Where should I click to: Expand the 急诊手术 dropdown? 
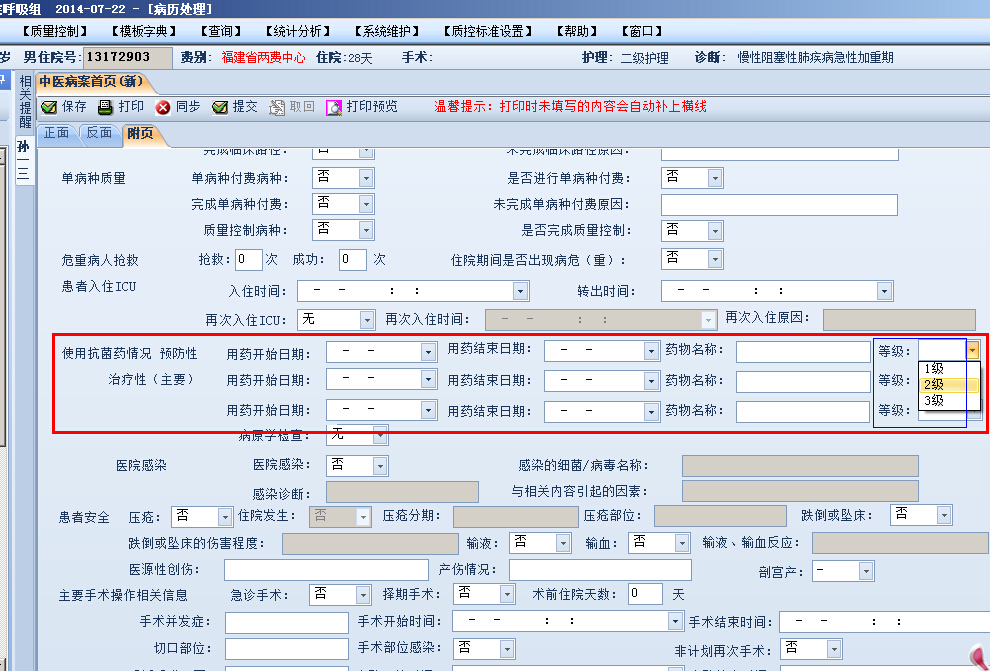pos(362,595)
